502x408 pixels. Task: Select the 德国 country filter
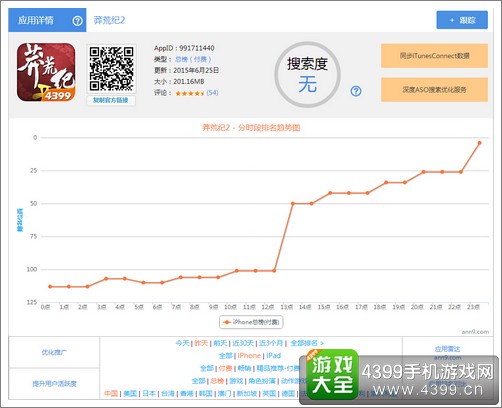[x=288, y=393]
